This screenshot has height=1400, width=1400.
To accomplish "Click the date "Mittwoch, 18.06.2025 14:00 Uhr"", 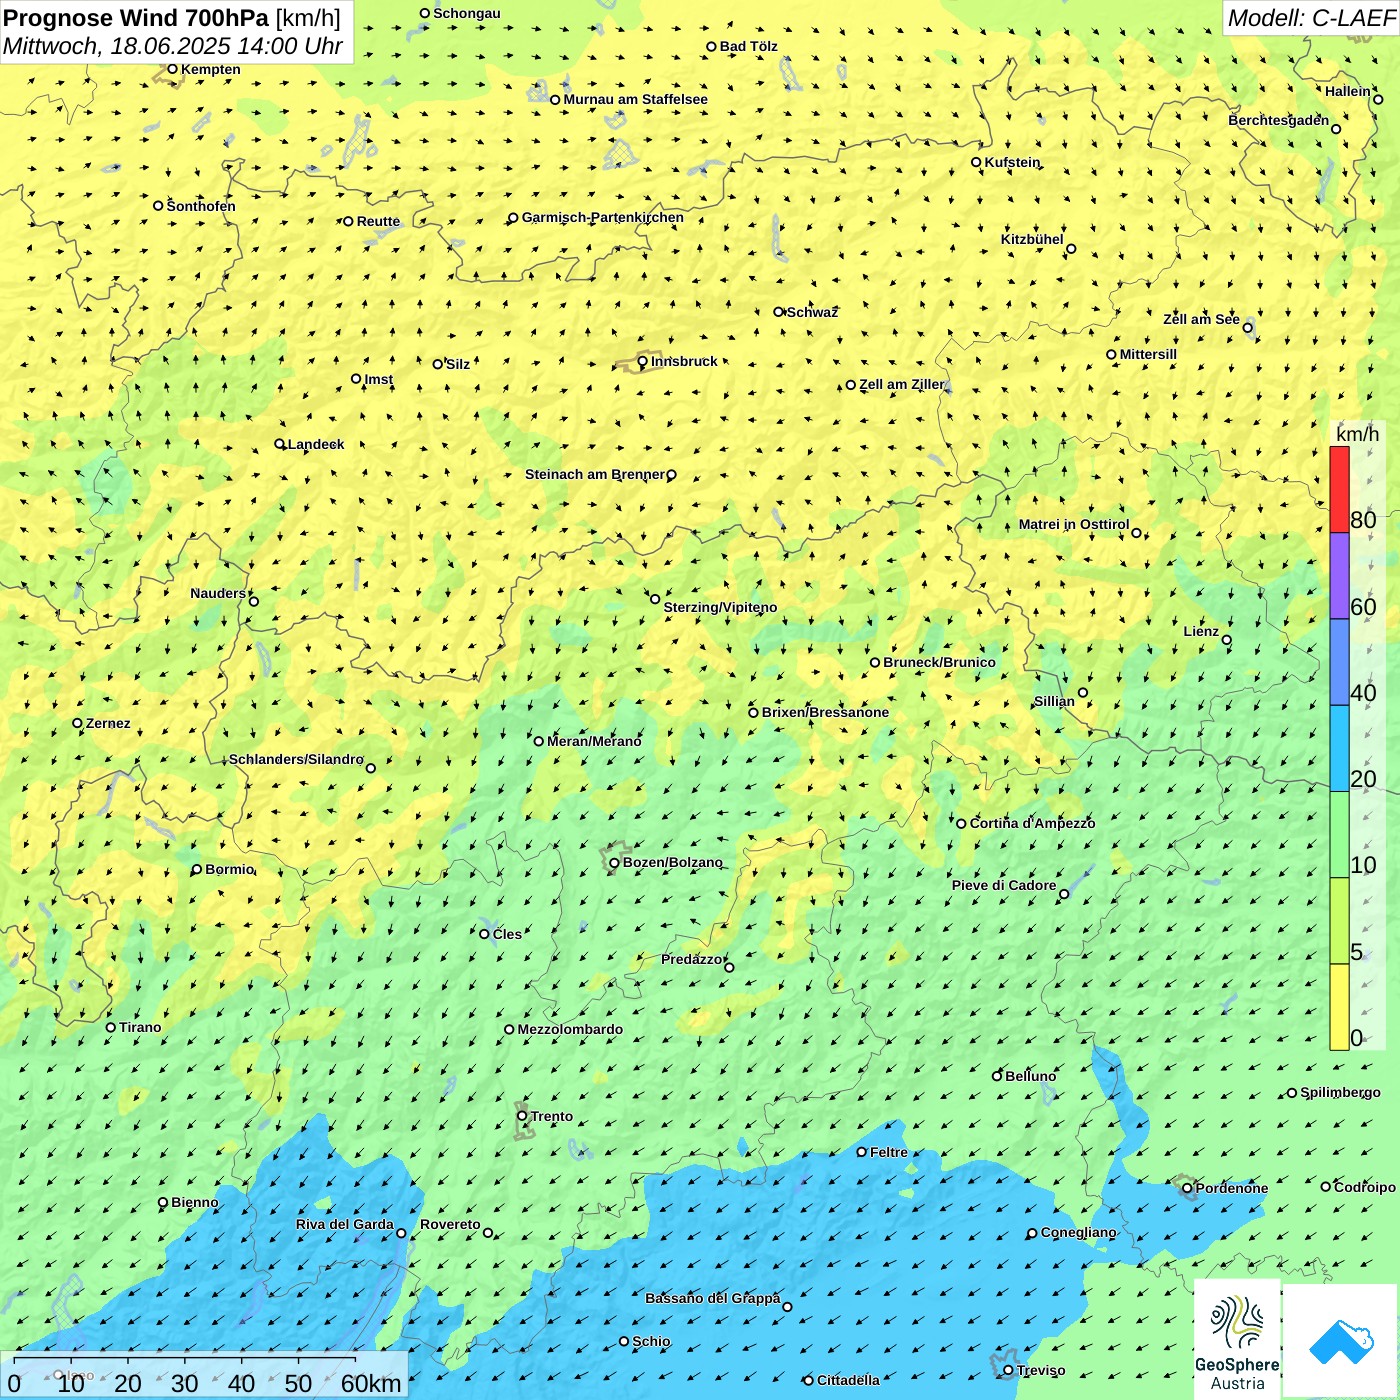I will [x=173, y=47].
